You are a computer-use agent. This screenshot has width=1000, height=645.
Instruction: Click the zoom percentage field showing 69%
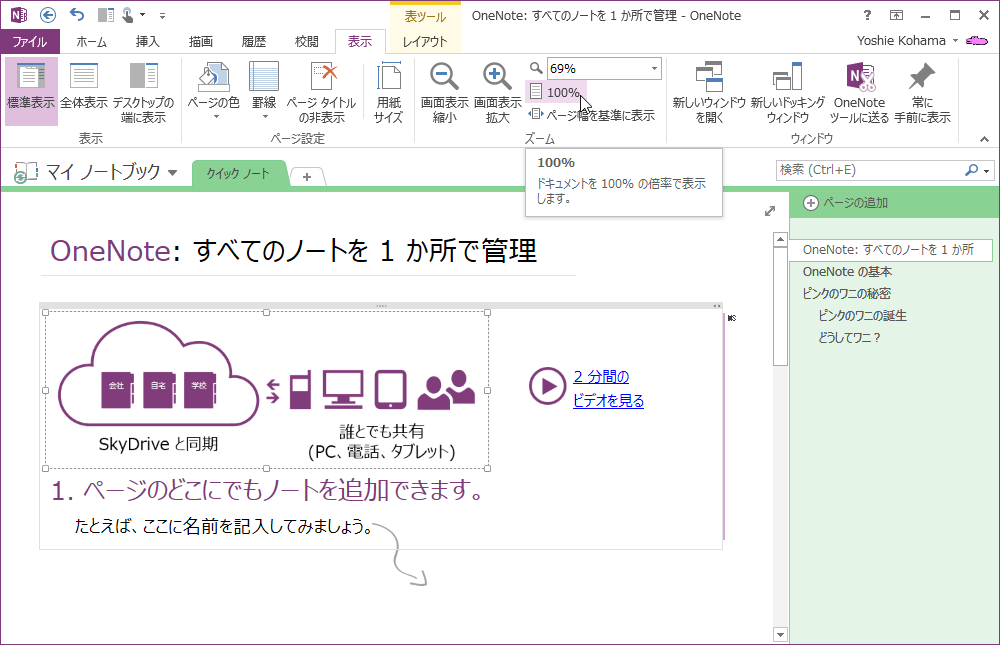(596, 68)
